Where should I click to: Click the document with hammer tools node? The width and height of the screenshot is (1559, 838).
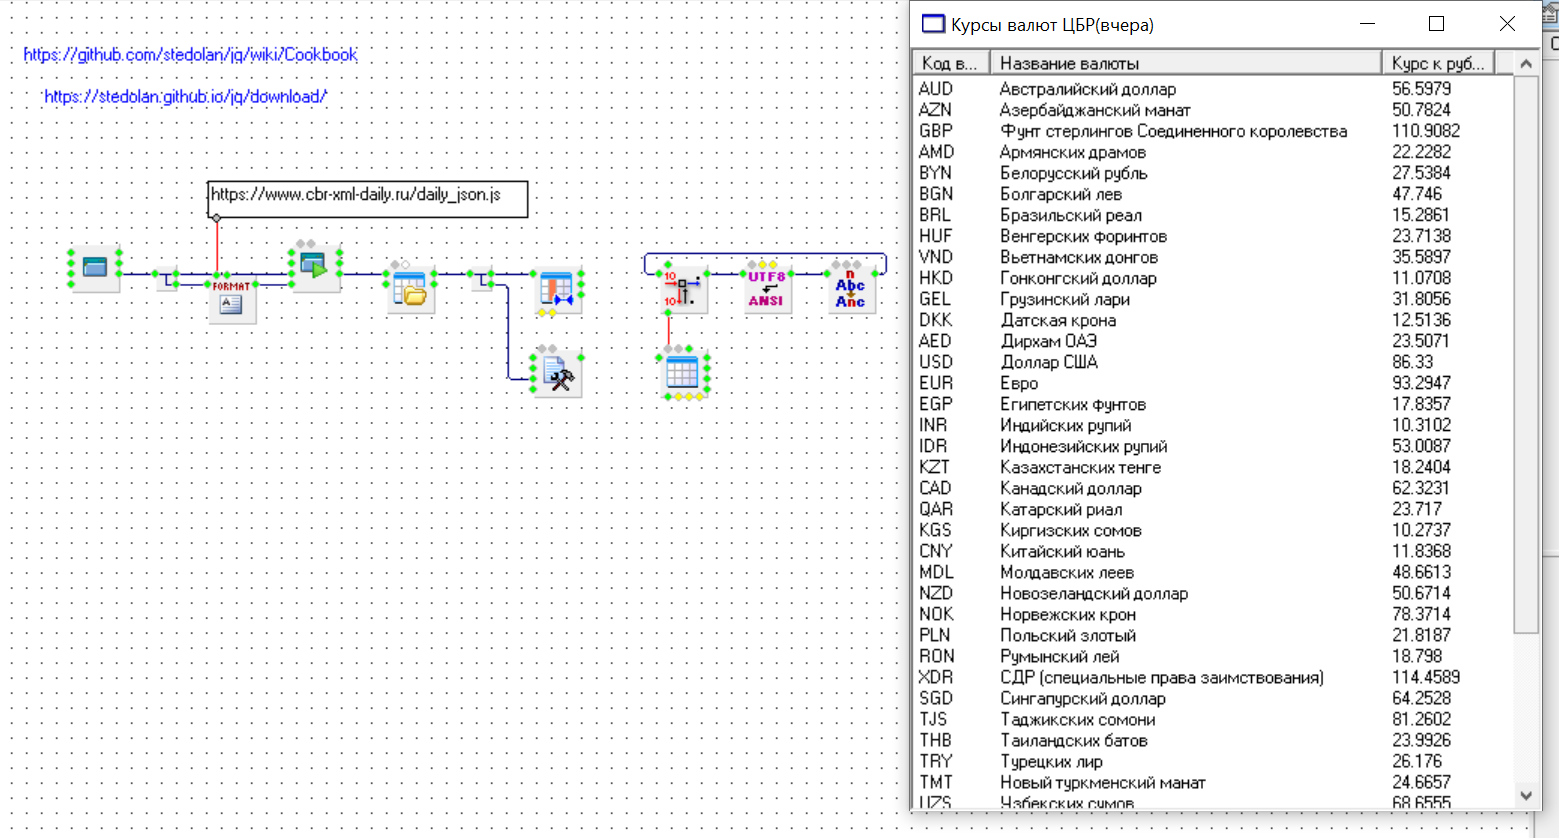pyautogui.click(x=557, y=376)
